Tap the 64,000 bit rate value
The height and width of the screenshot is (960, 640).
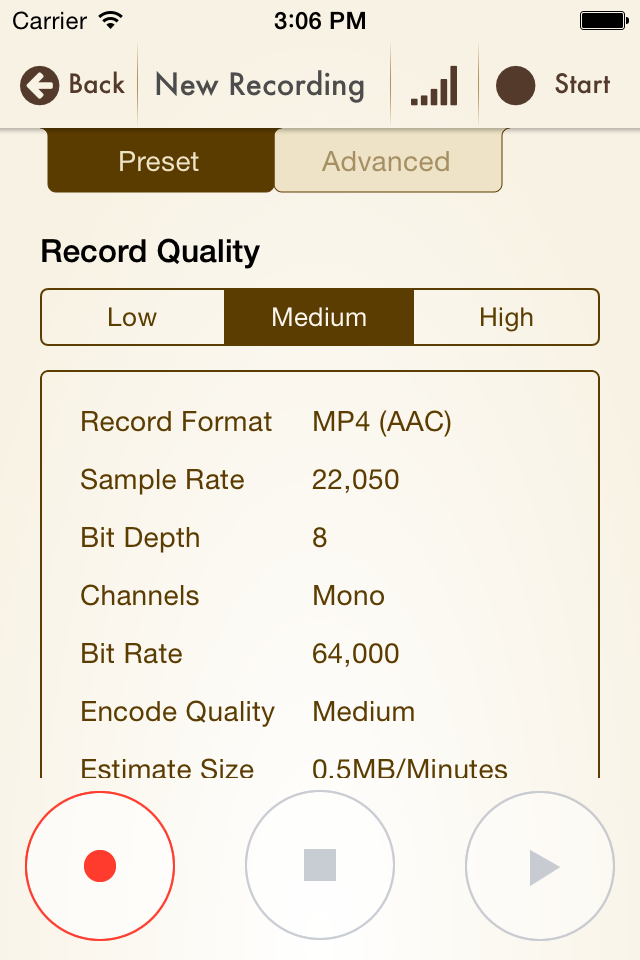tap(356, 653)
